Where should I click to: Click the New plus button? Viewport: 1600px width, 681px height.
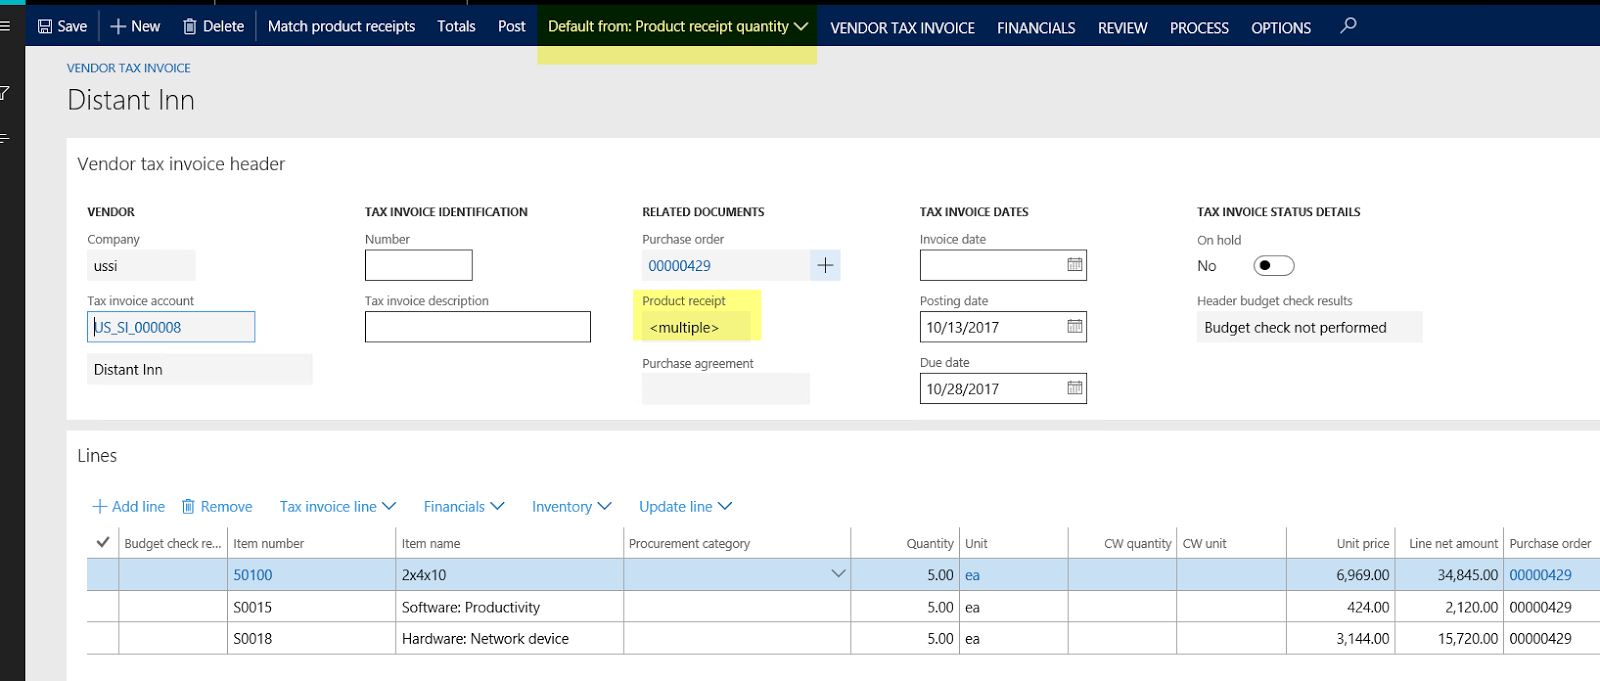(135, 26)
